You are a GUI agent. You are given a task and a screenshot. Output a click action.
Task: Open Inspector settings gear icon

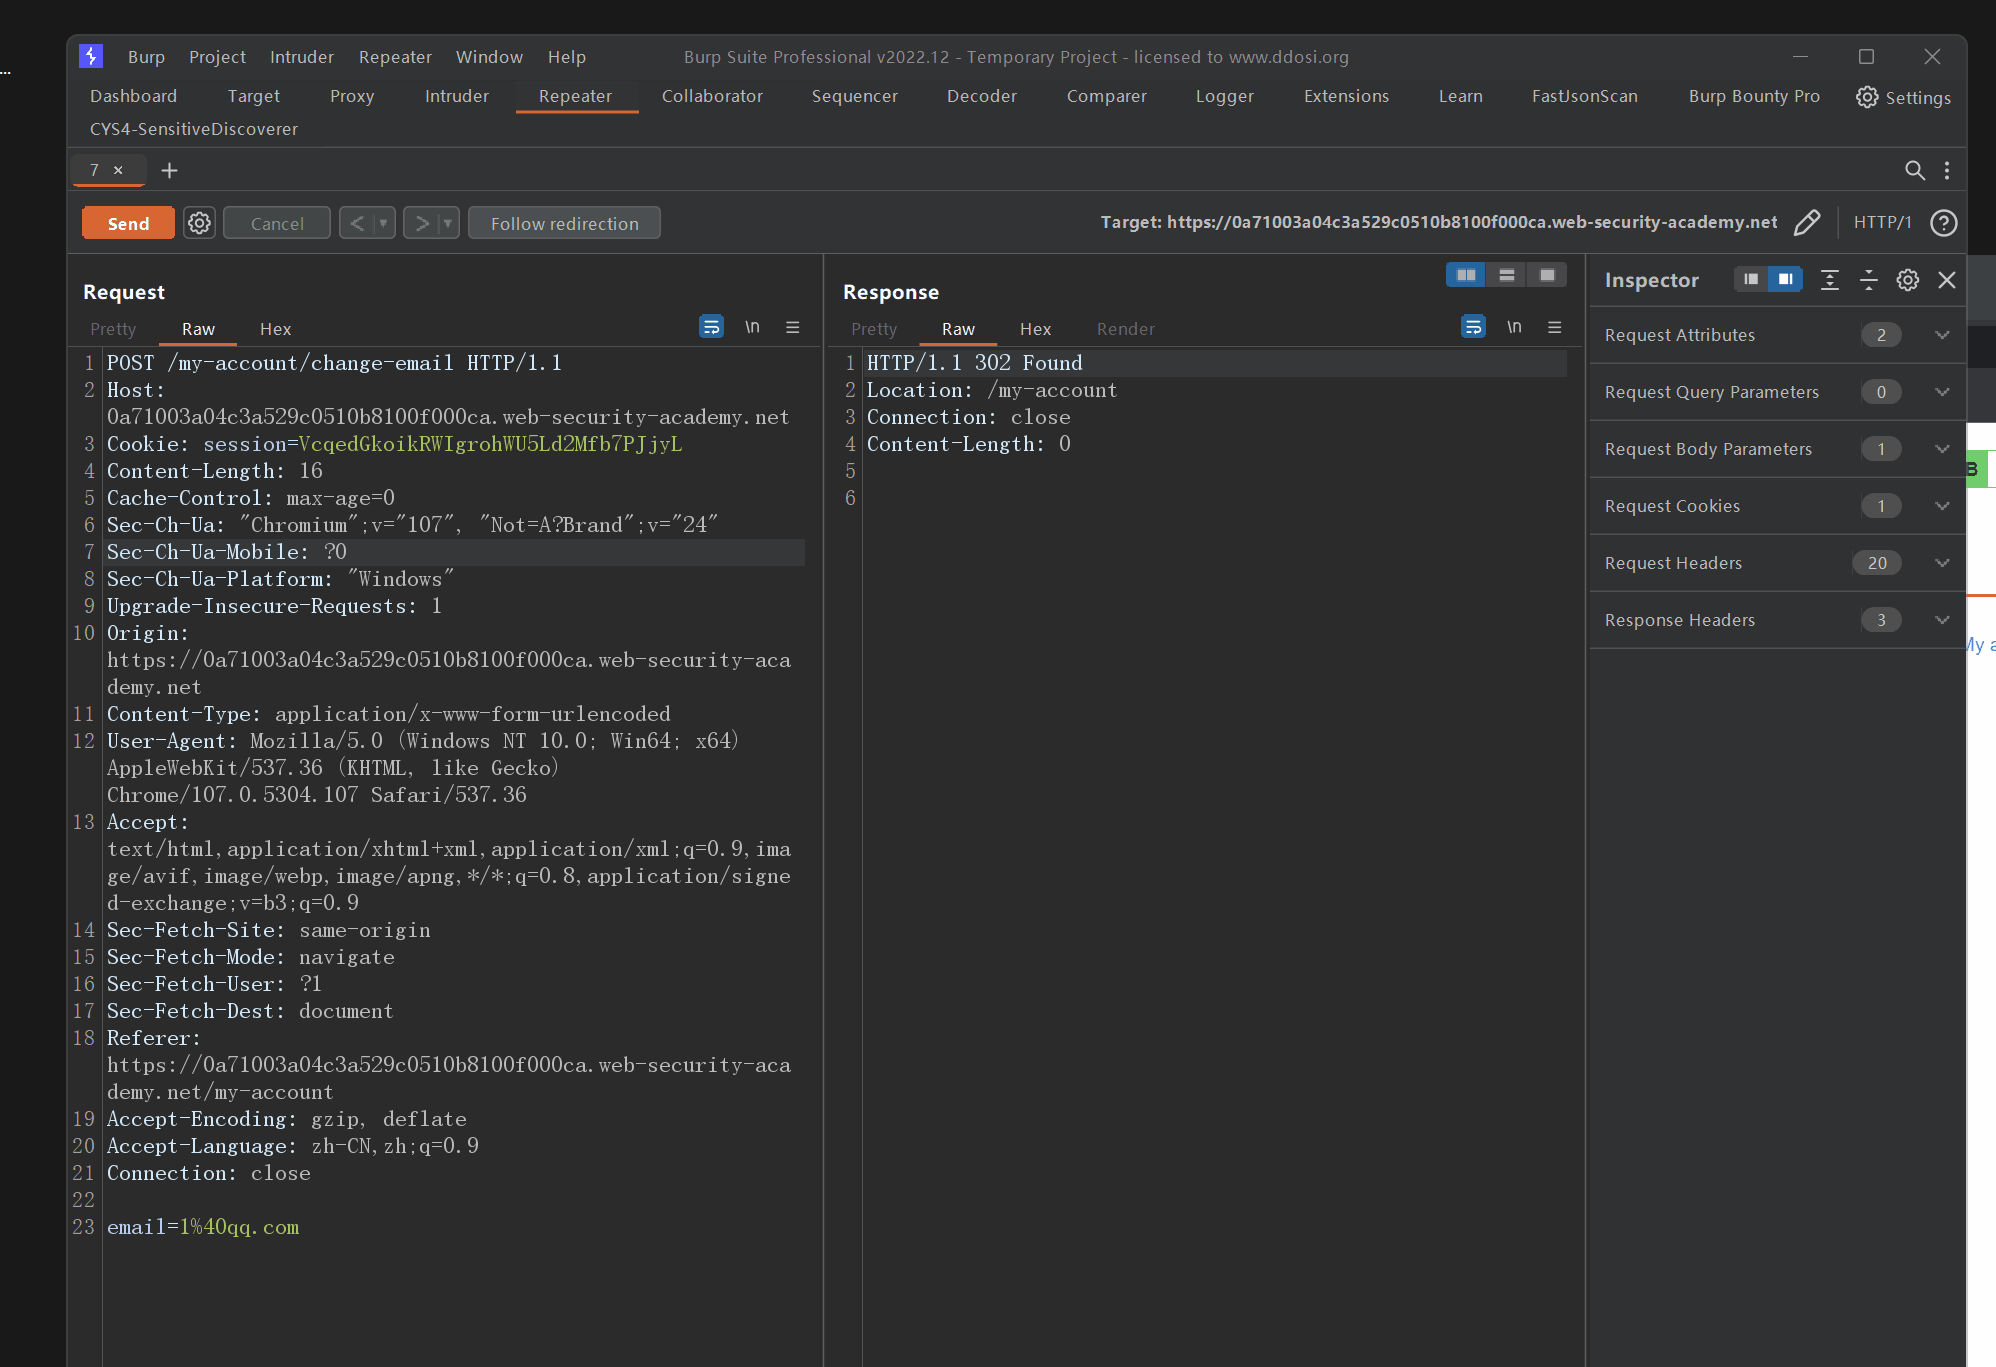click(1907, 280)
